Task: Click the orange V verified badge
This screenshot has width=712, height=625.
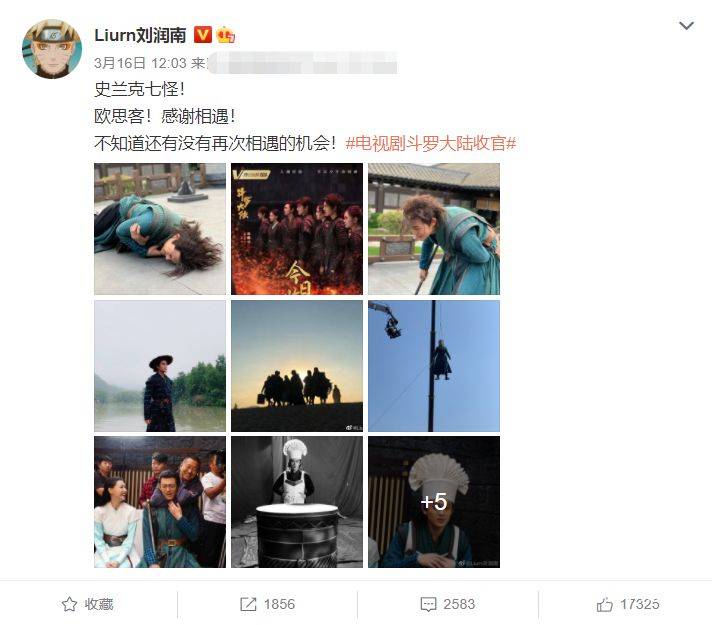Action: pos(203,35)
